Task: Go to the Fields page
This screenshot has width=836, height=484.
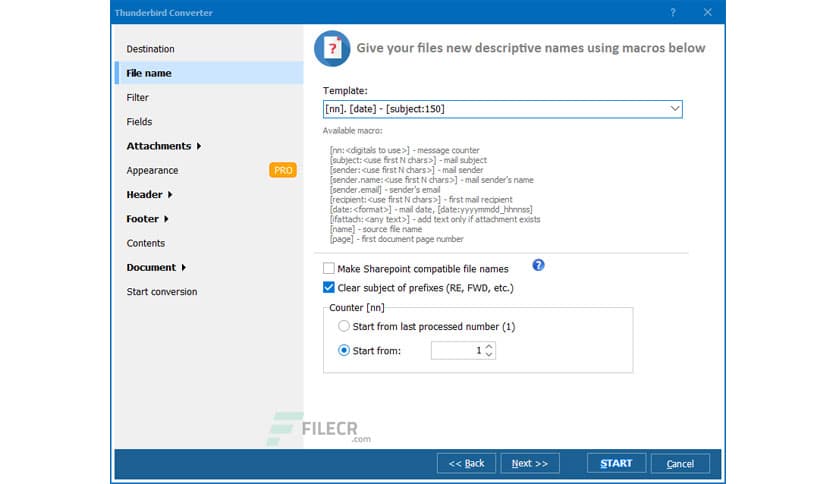Action: click(139, 122)
